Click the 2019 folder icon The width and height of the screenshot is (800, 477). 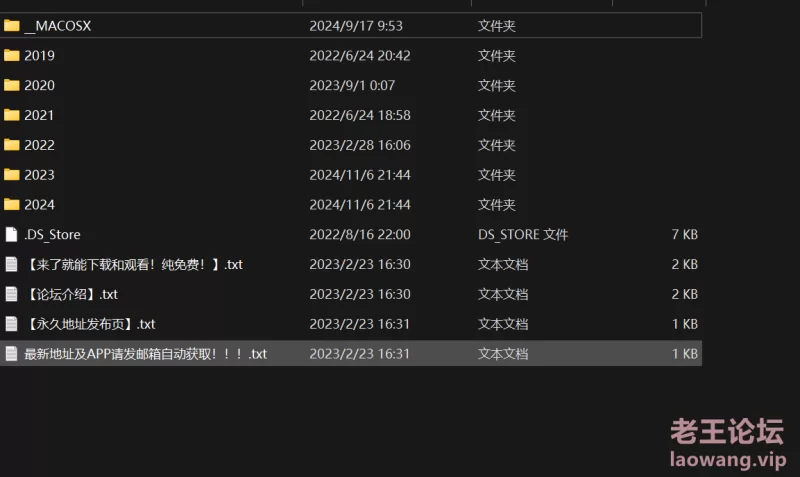[x=11, y=55]
